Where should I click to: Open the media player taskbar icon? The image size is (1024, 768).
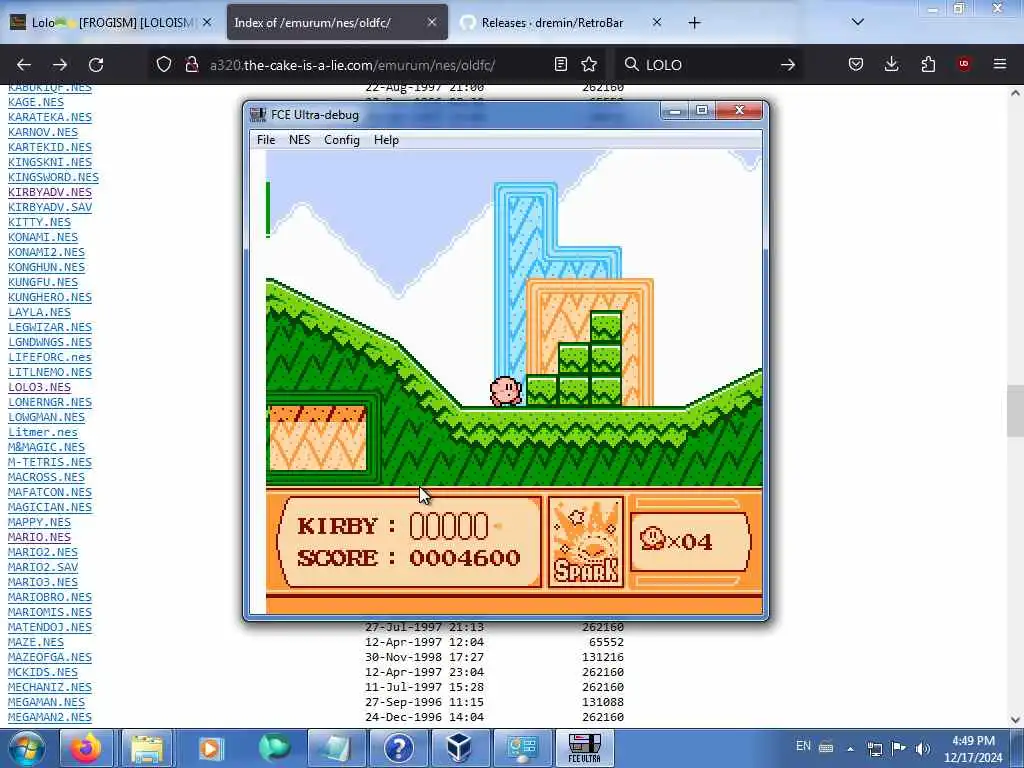tap(211, 748)
